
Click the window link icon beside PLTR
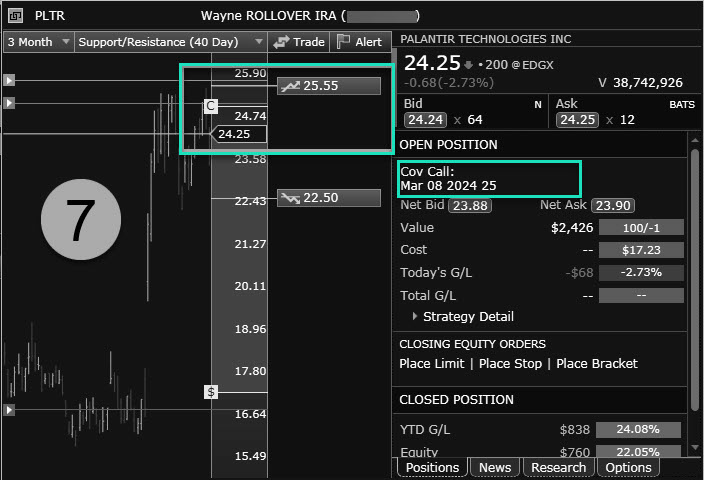click(x=16, y=16)
